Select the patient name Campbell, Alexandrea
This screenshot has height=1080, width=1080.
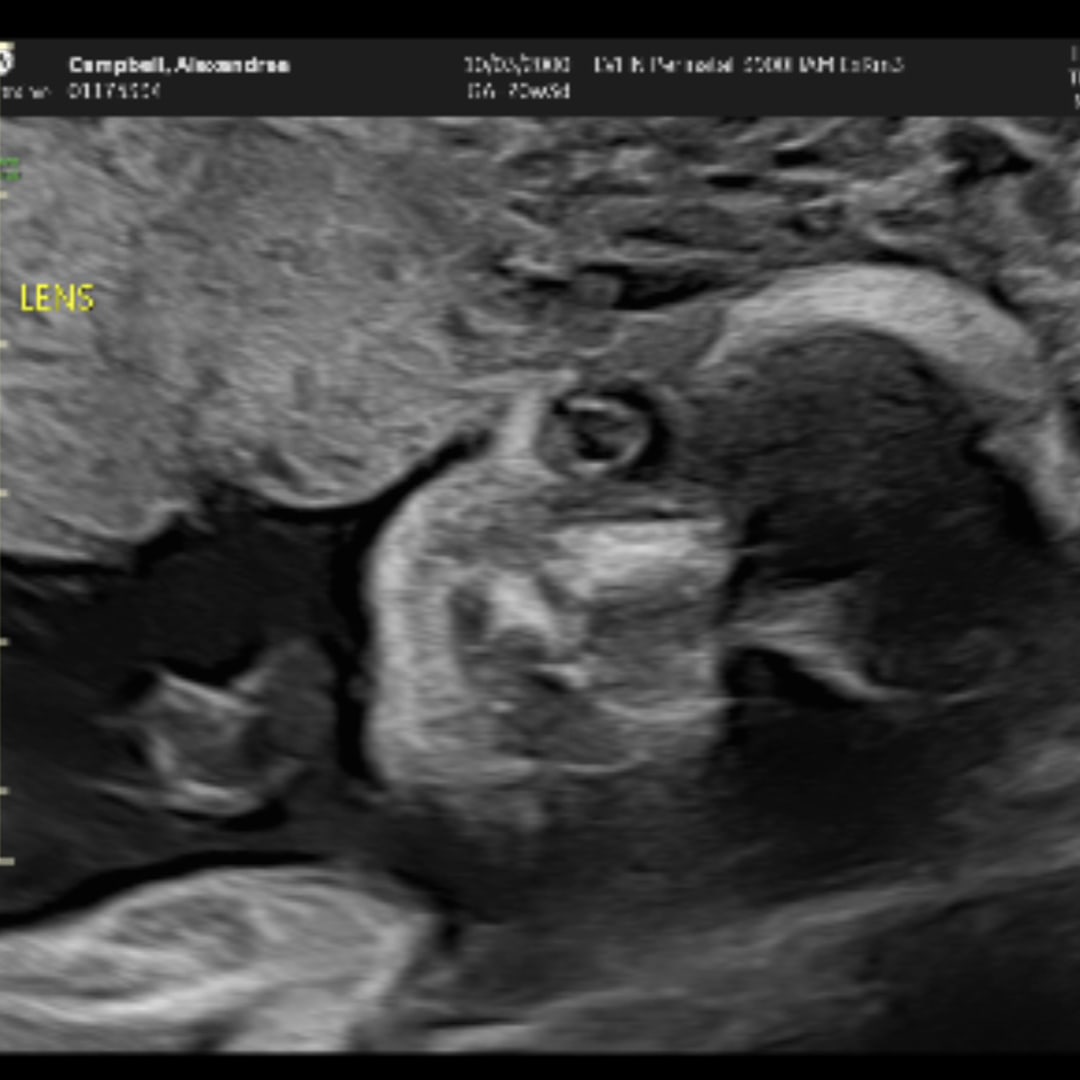(x=179, y=65)
